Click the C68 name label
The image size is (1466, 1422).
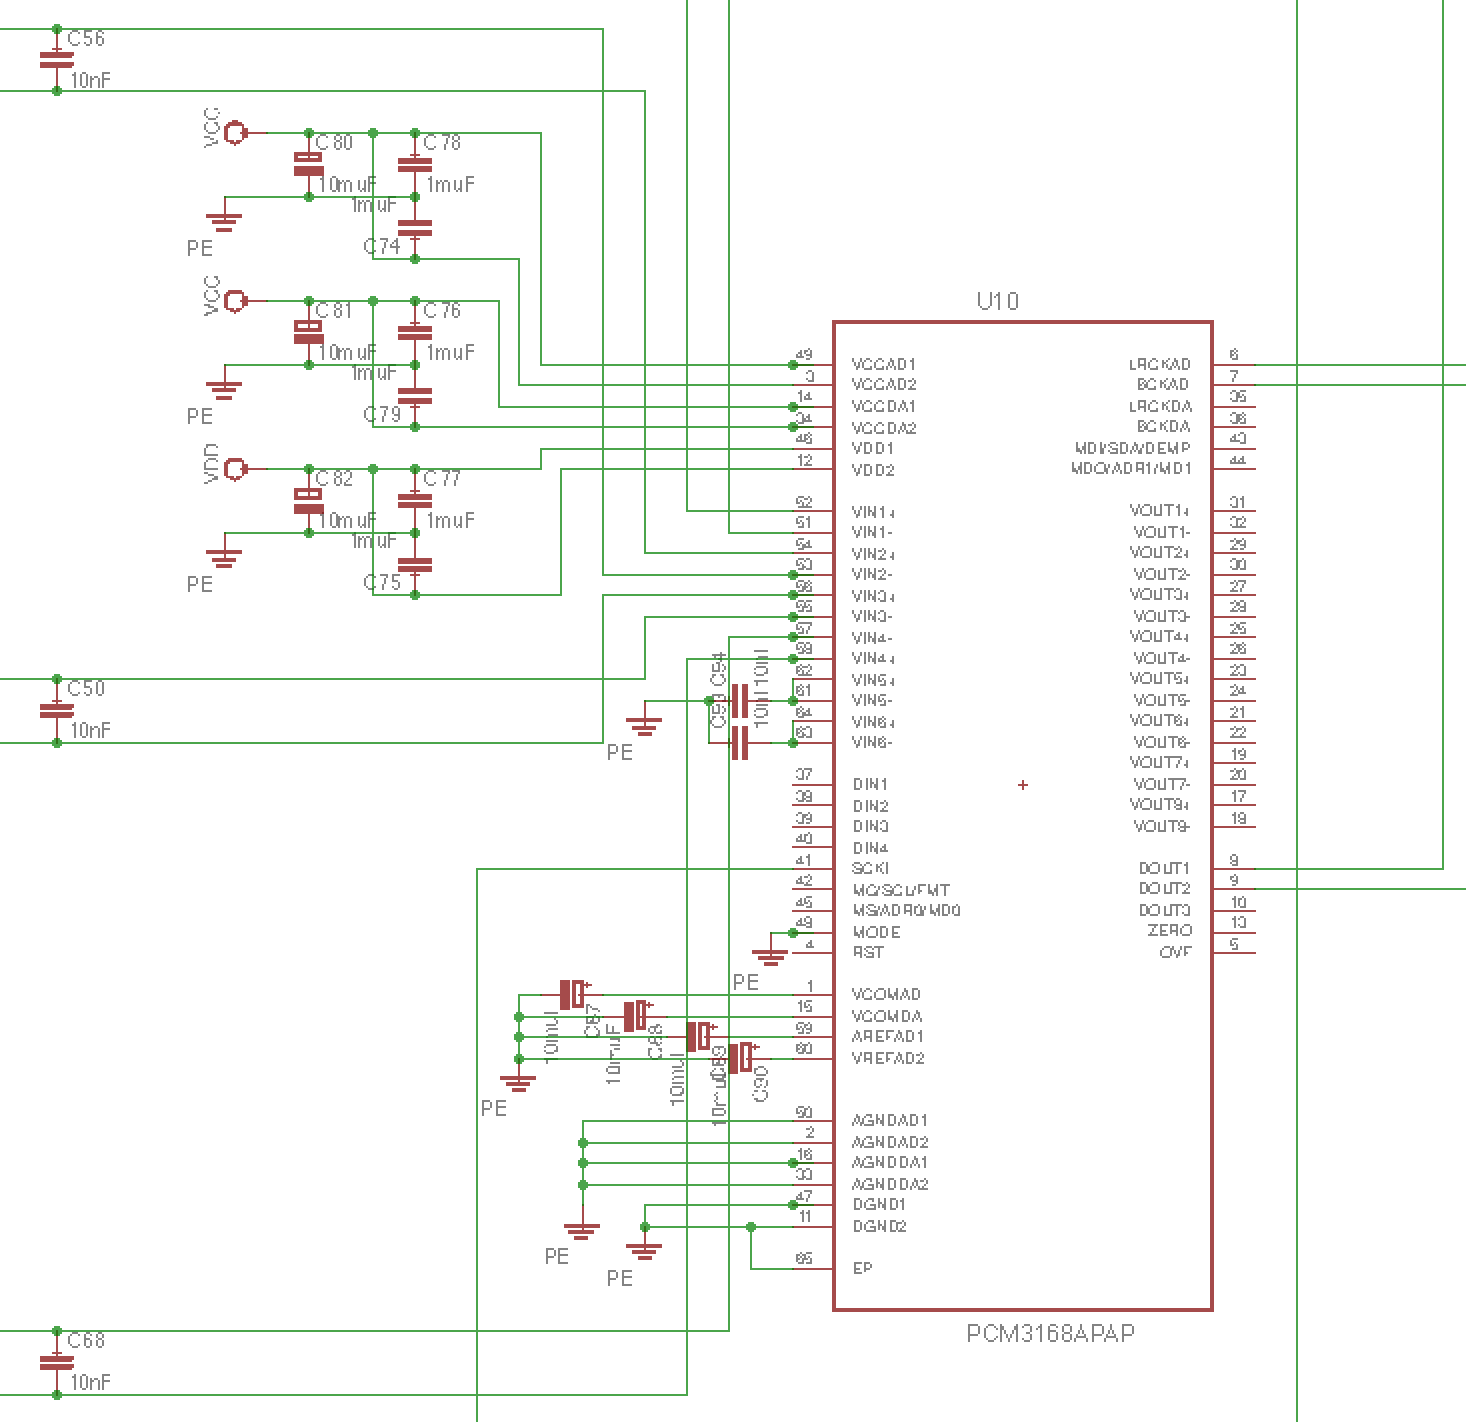click(86, 1340)
